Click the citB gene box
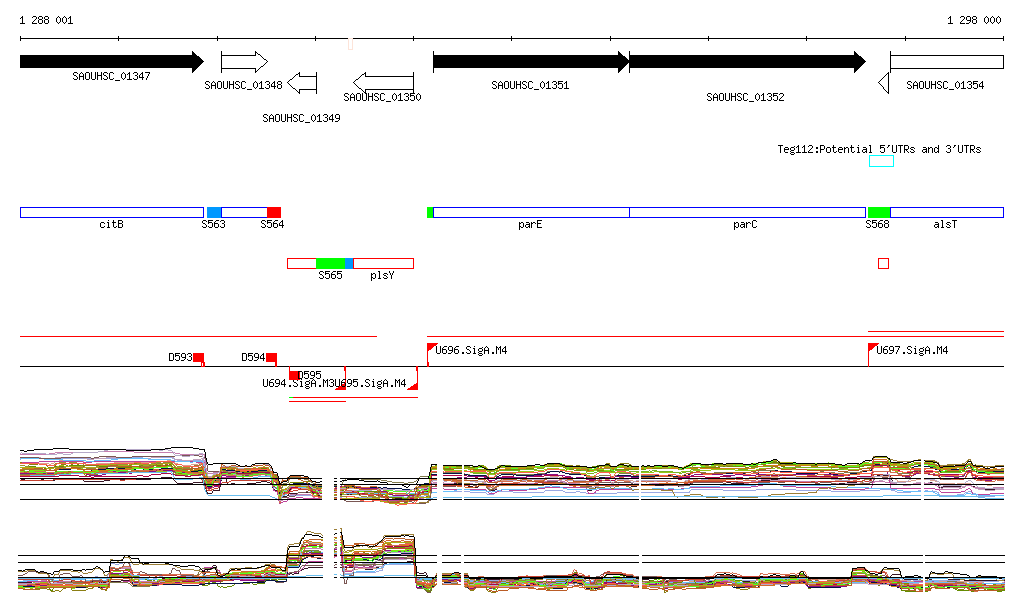This screenshot has height=611, width=1024. [x=112, y=213]
